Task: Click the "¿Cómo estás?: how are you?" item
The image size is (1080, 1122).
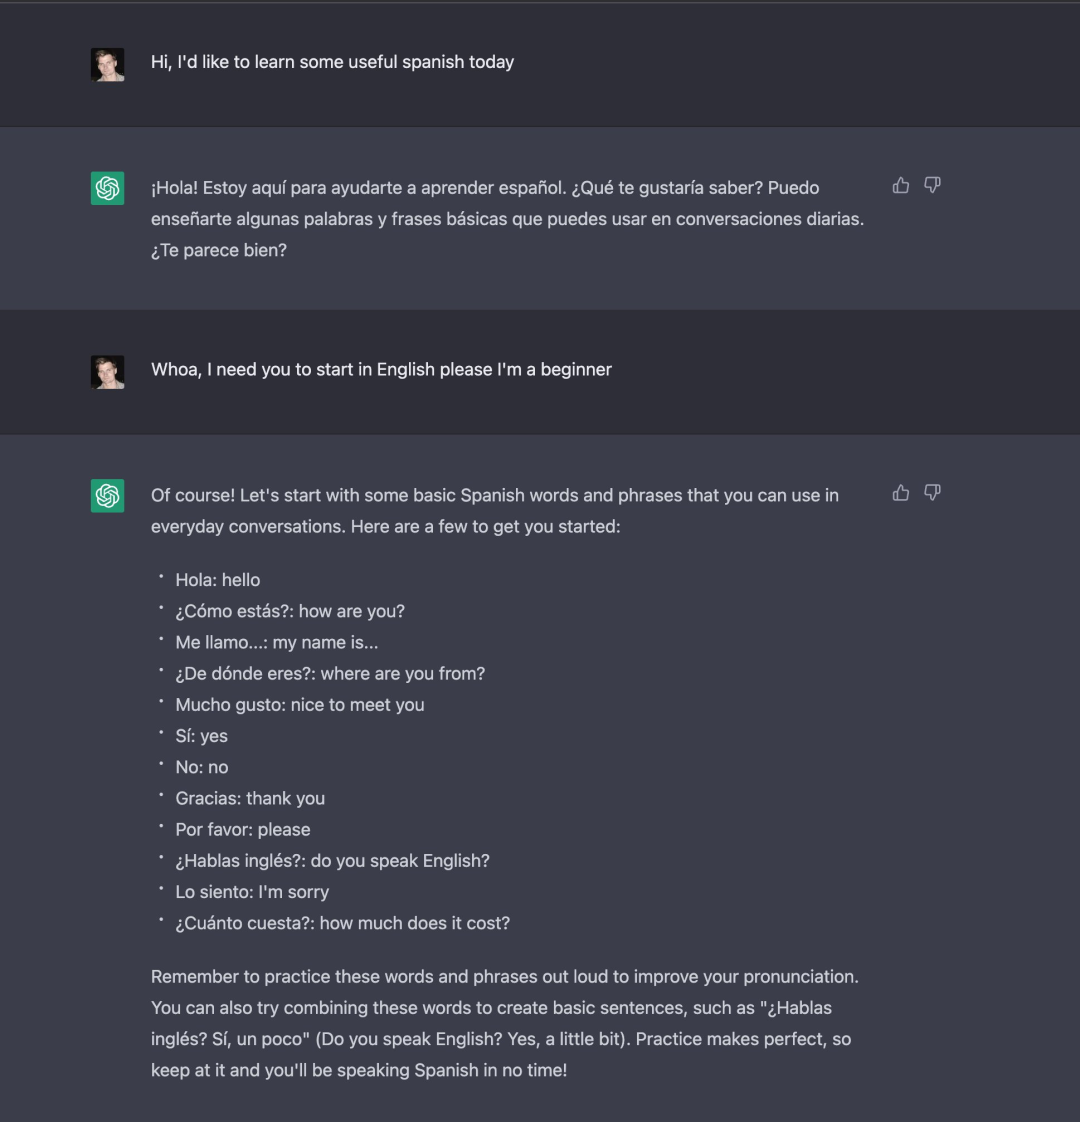Action: click(x=290, y=611)
